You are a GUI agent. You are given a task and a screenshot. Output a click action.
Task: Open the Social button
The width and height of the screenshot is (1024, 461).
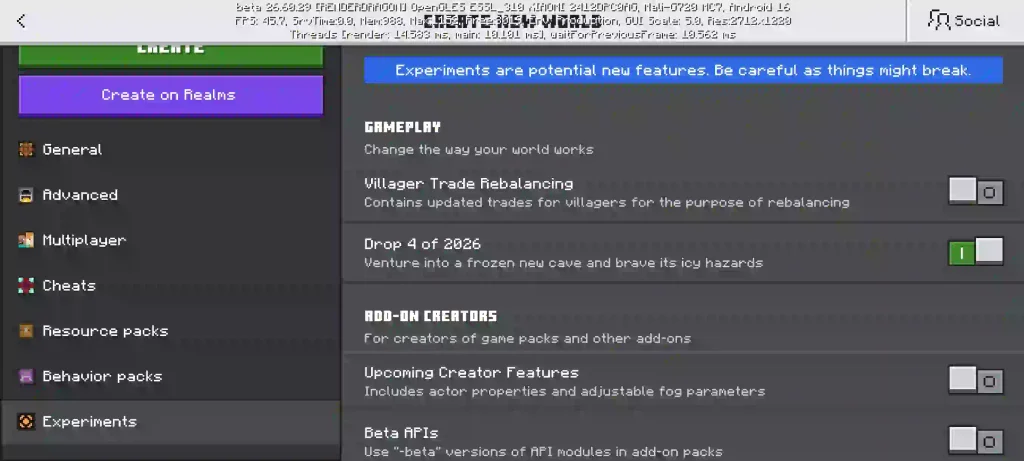[x=964, y=21]
